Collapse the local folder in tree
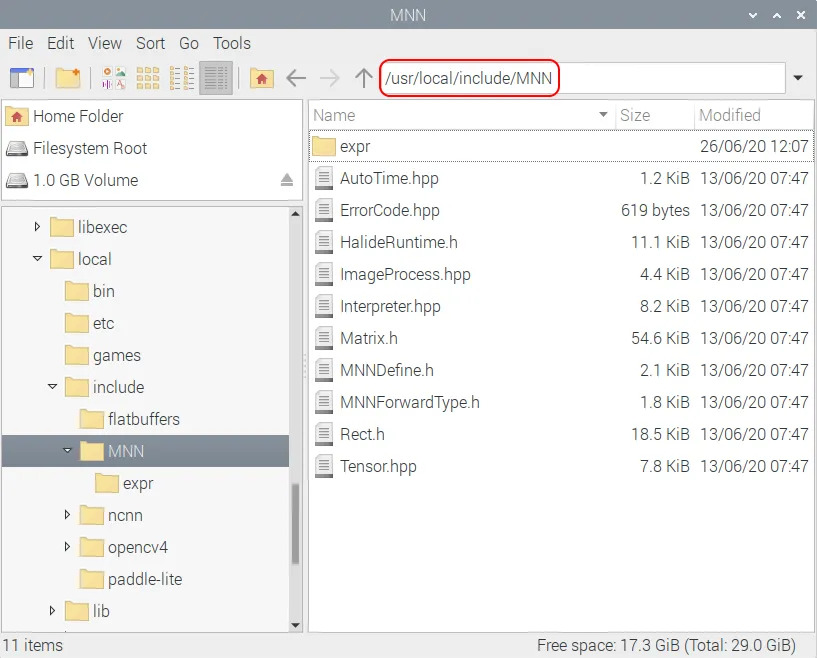Screen dimensions: 817x658 (37, 258)
